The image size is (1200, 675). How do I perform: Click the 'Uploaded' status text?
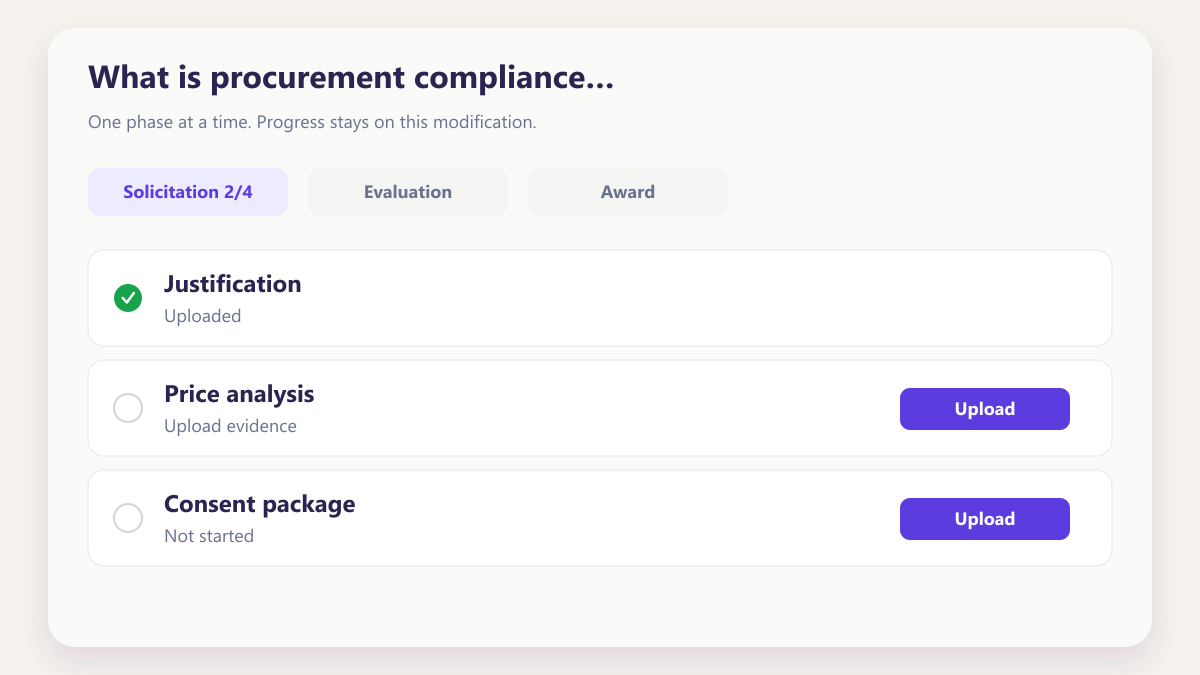point(203,316)
